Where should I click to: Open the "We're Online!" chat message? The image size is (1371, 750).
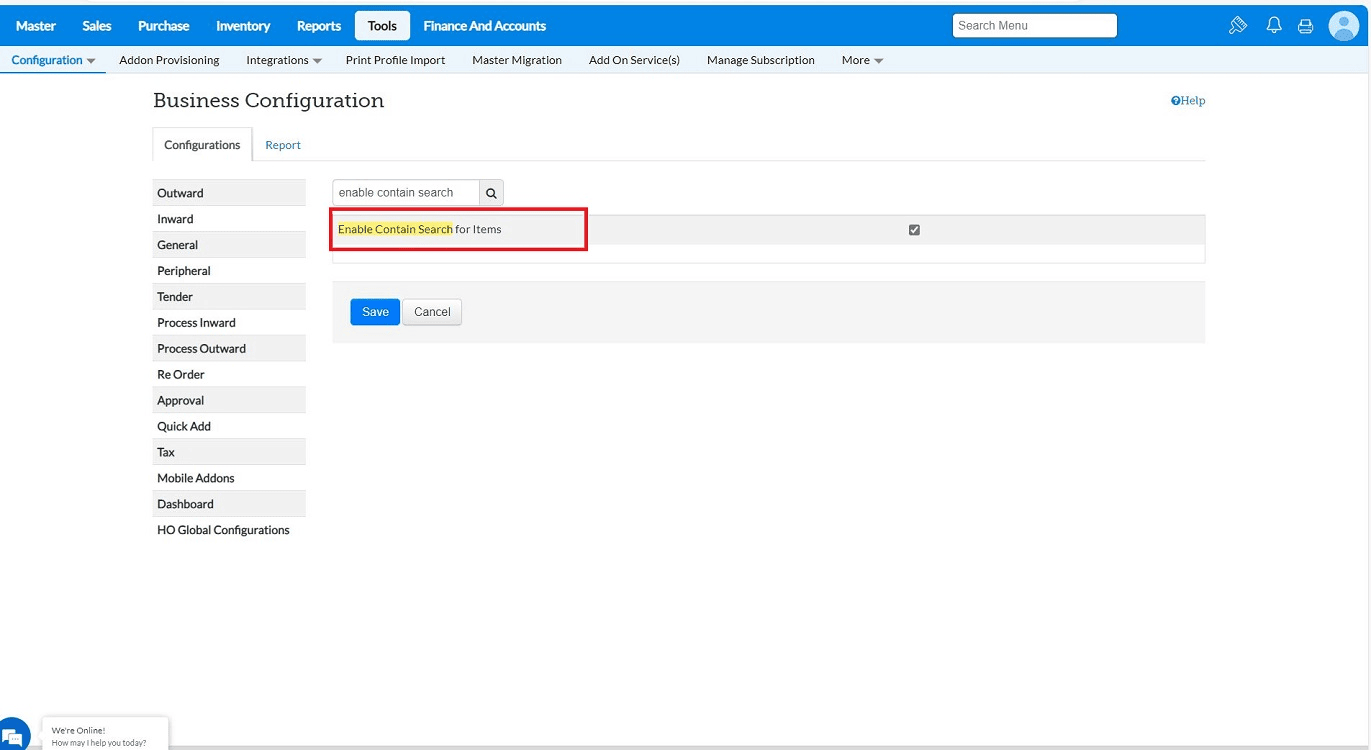pos(105,735)
